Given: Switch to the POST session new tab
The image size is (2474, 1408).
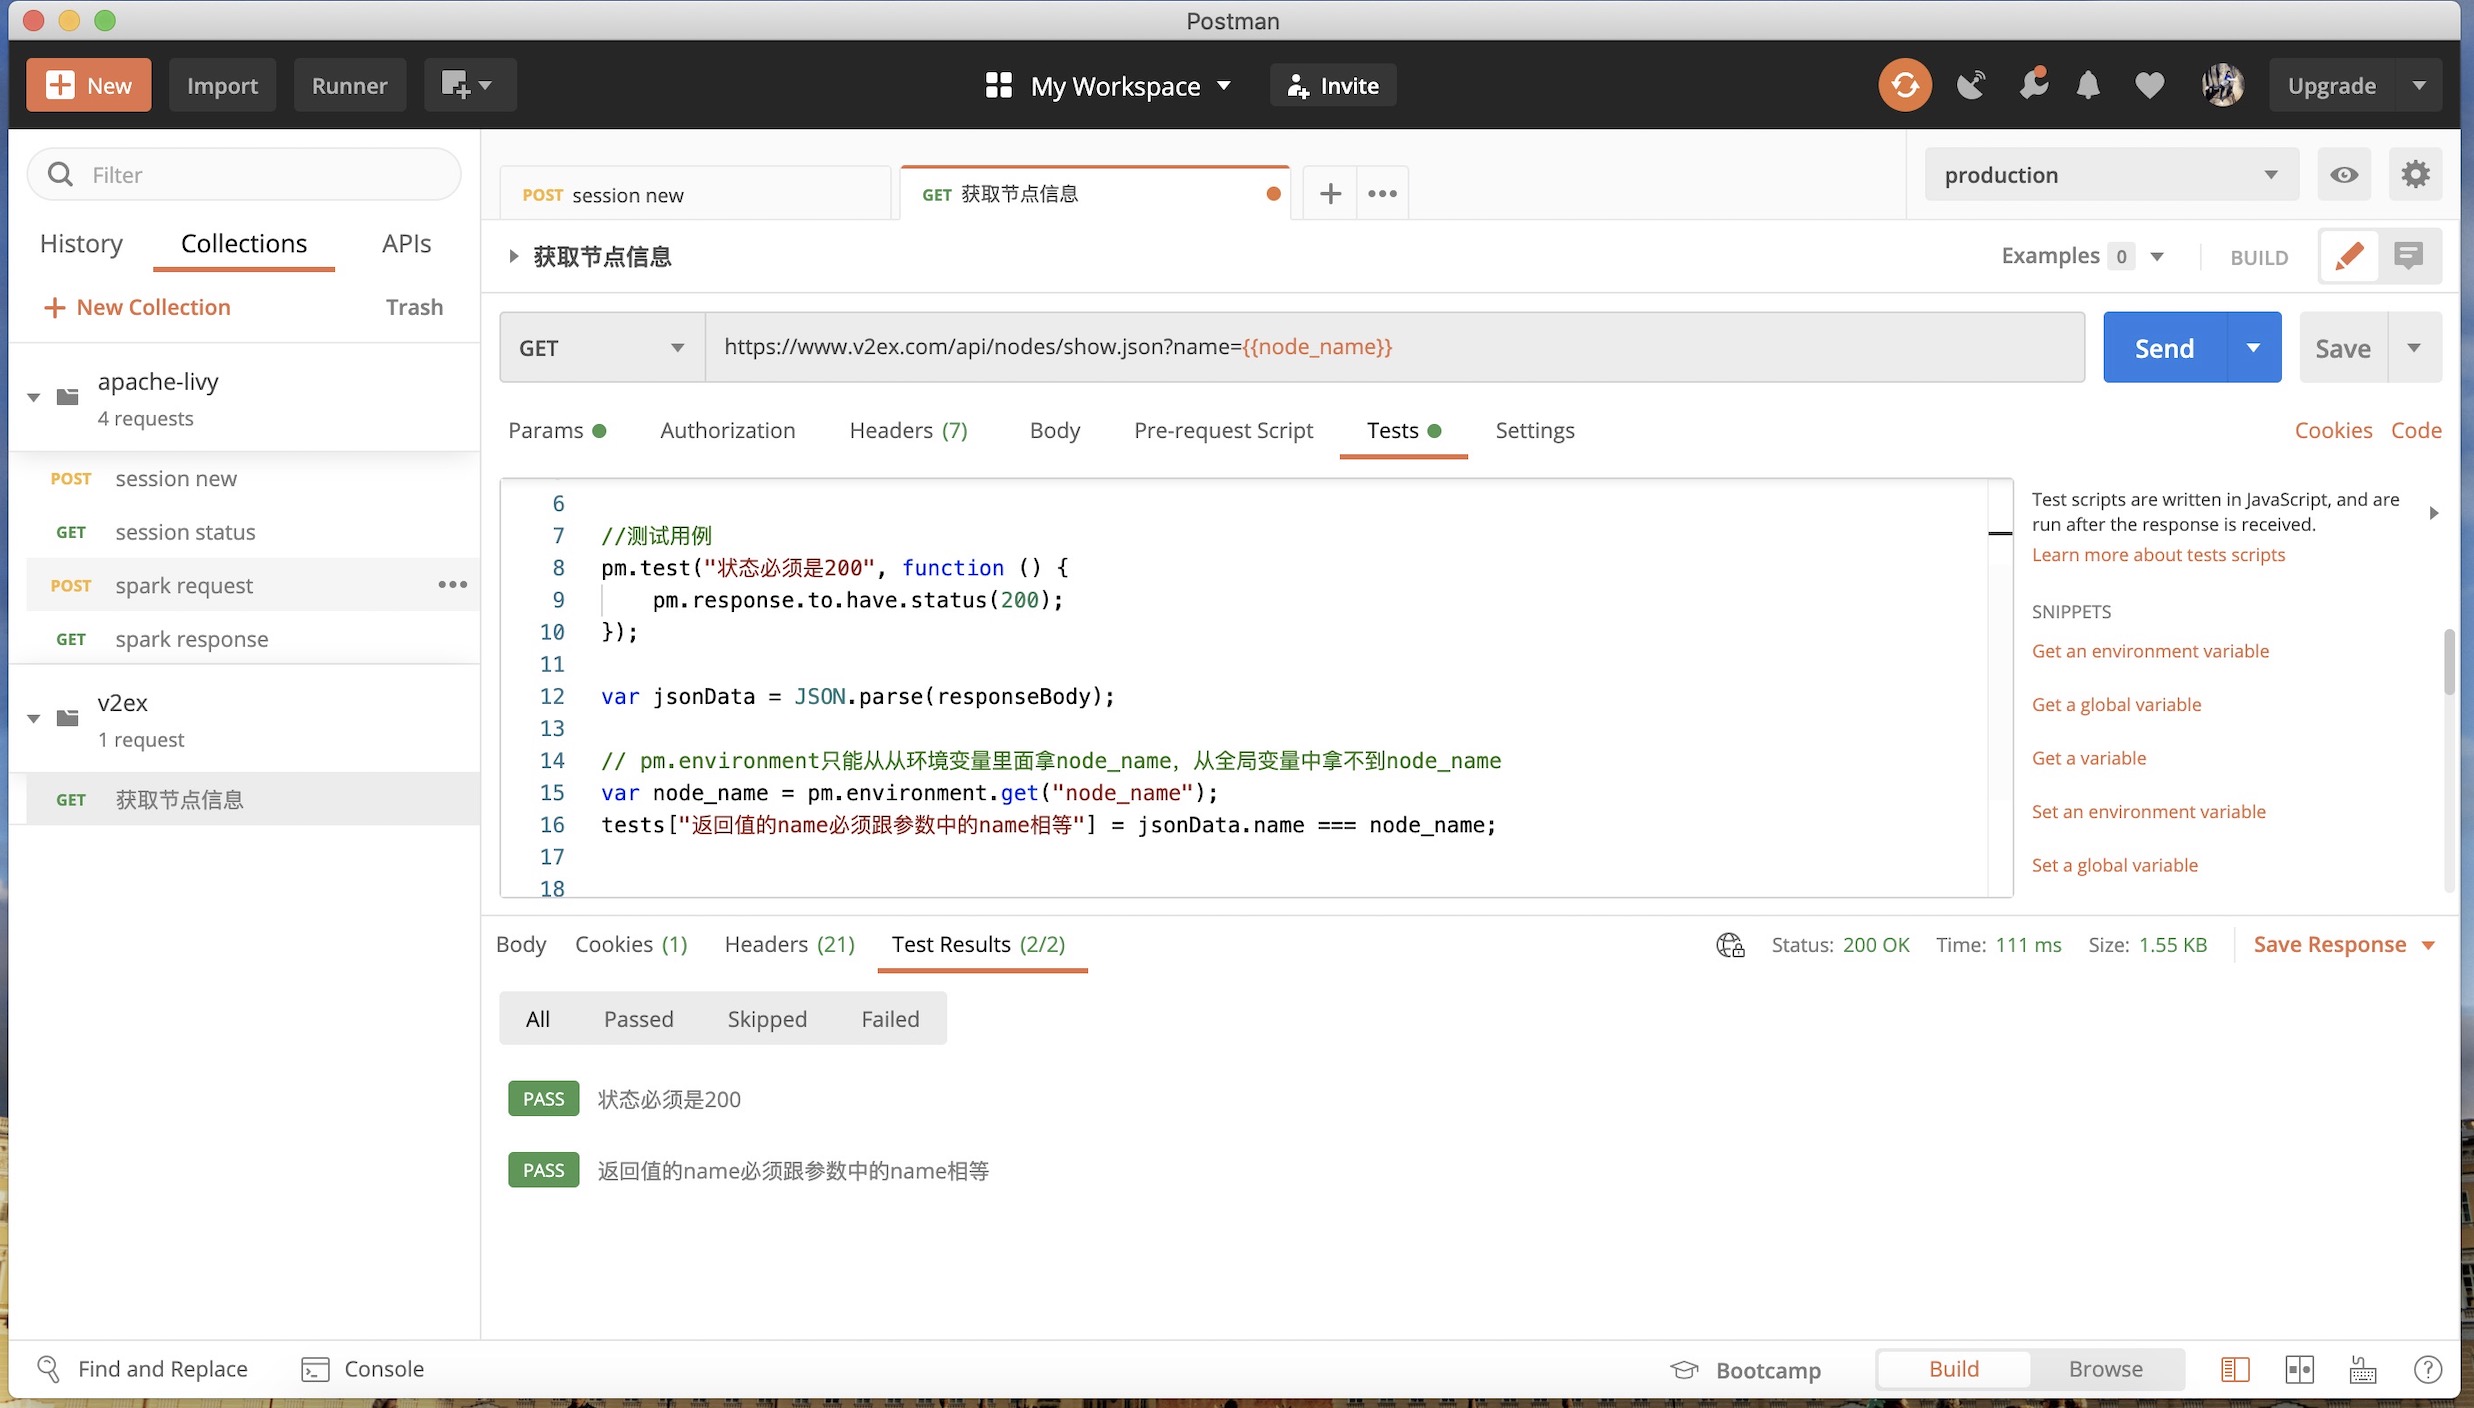Looking at the screenshot, I should 694,194.
